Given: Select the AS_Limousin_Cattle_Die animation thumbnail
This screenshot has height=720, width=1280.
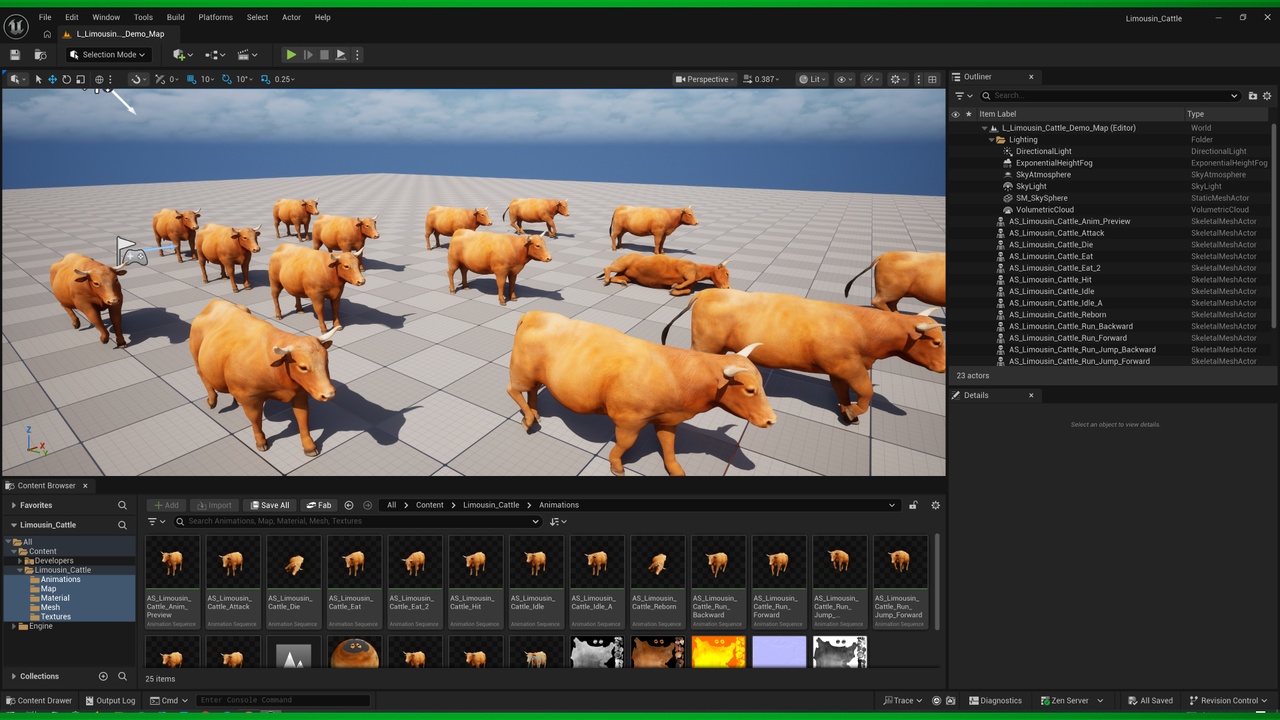Looking at the screenshot, I should tap(293, 582).
